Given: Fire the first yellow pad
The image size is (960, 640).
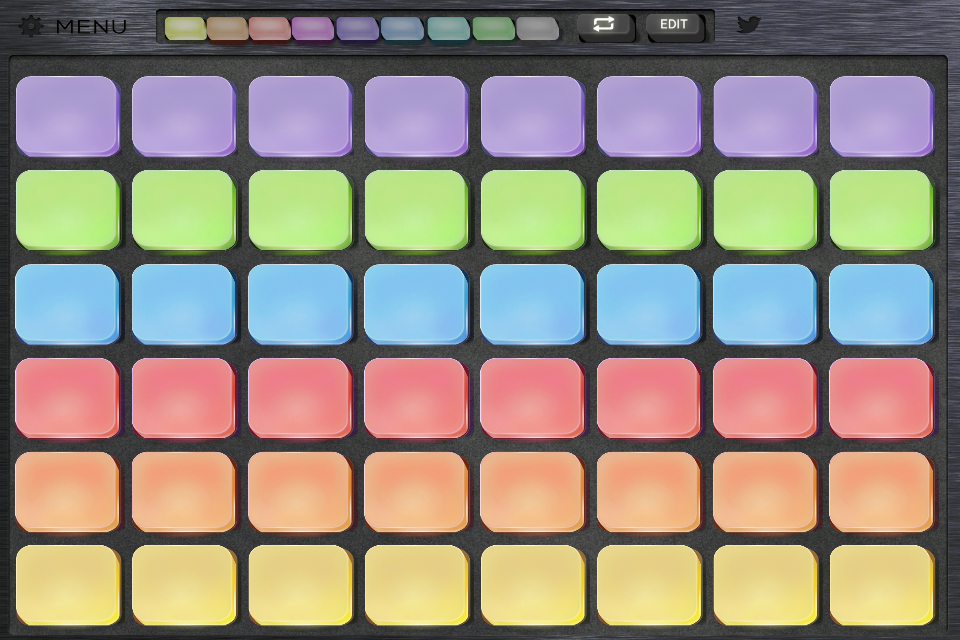Looking at the screenshot, I should coord(67,585).
